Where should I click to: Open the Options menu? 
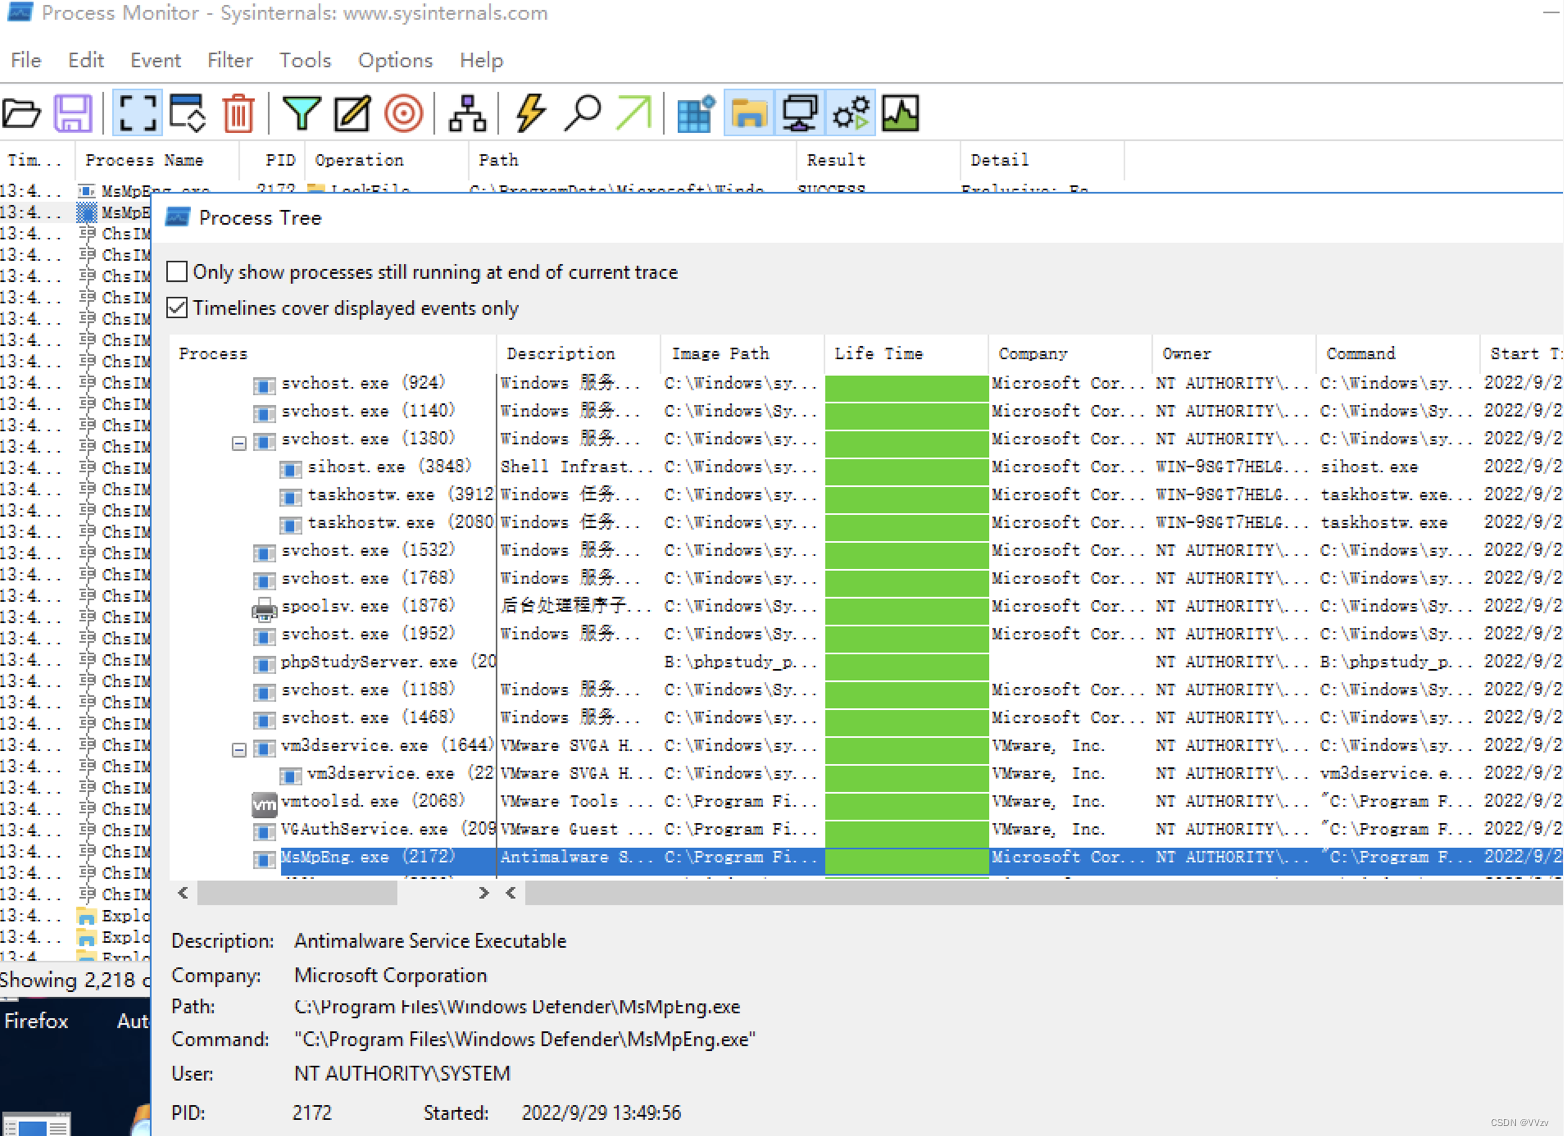pyautogui.click(x=395, y=60)
